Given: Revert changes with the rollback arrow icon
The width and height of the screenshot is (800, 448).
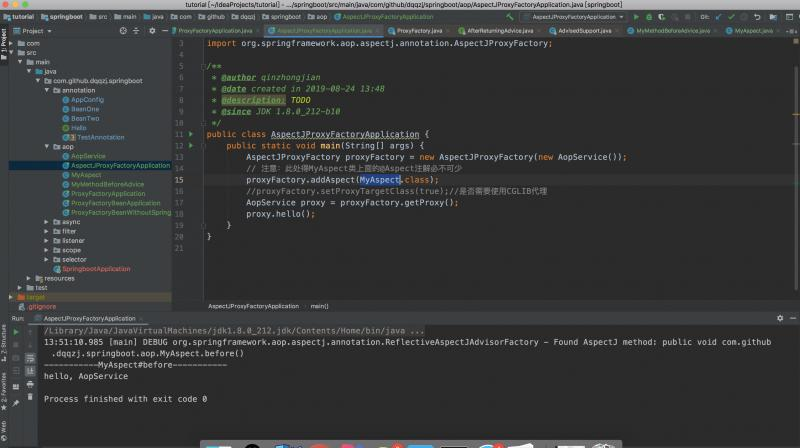Looking at the screenshot, I should (x=757, y=17).
